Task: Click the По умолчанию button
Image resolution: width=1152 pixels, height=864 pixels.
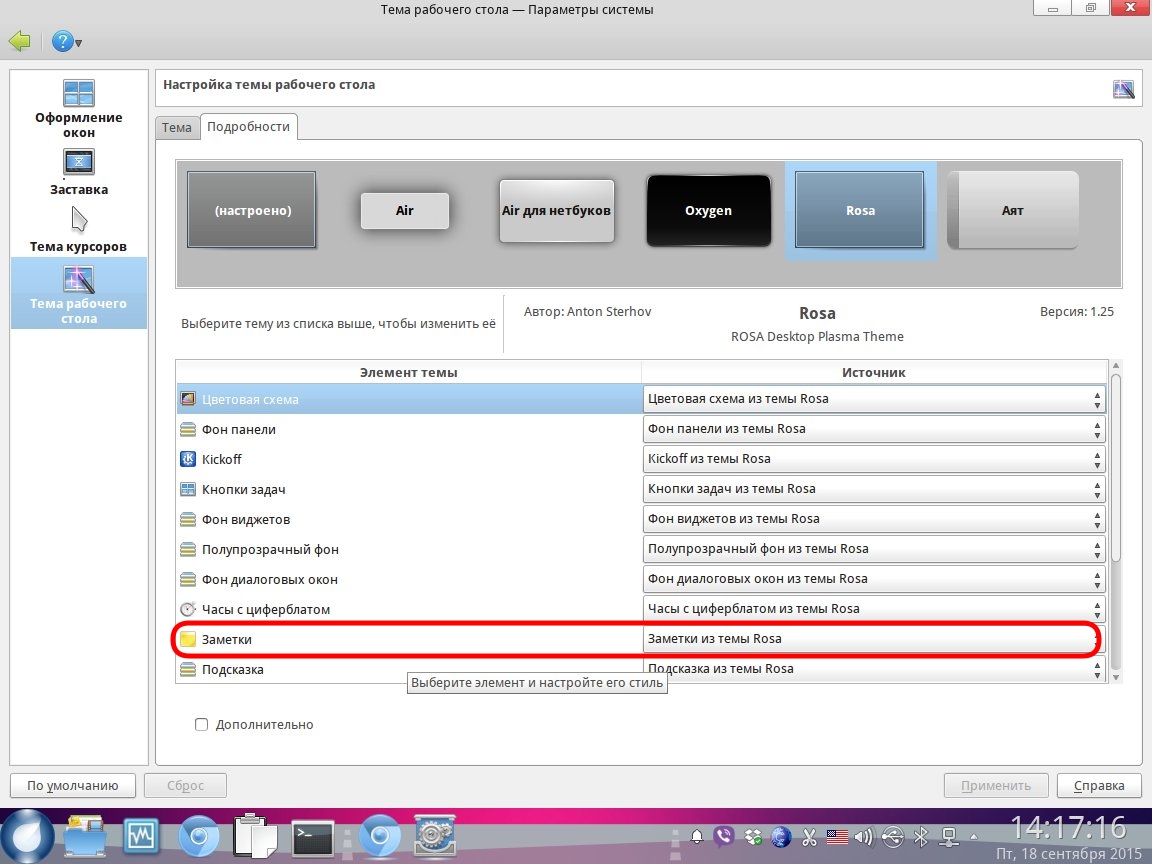Action: pos(73,785)
